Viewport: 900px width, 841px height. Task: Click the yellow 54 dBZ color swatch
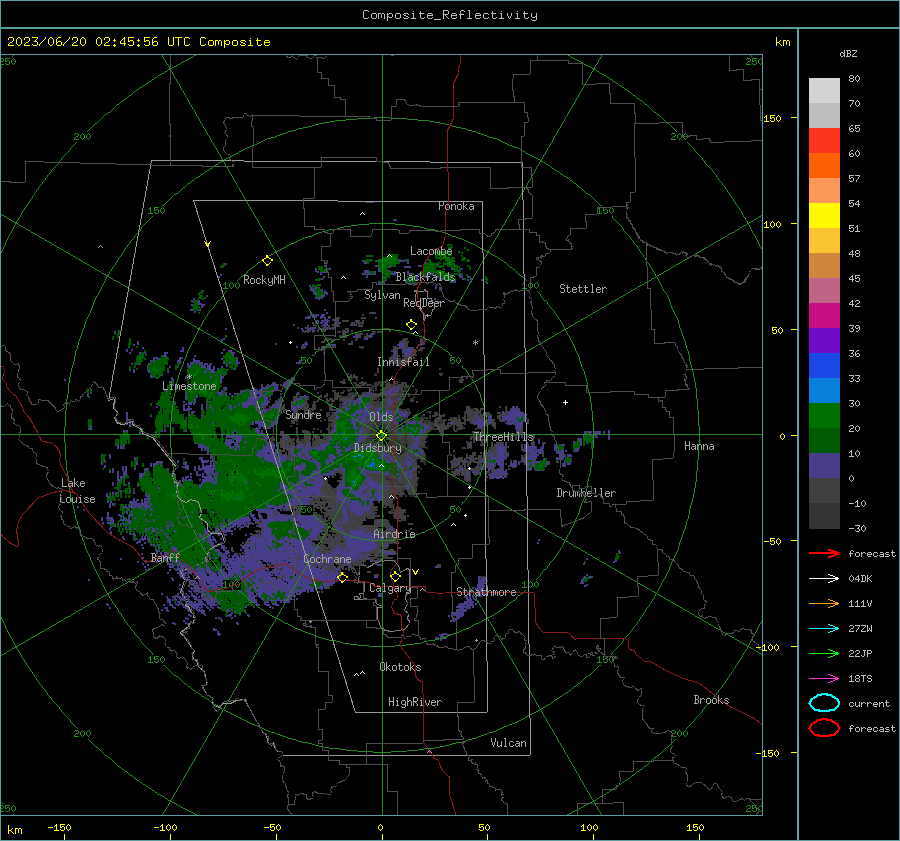(x=824, y=216)
